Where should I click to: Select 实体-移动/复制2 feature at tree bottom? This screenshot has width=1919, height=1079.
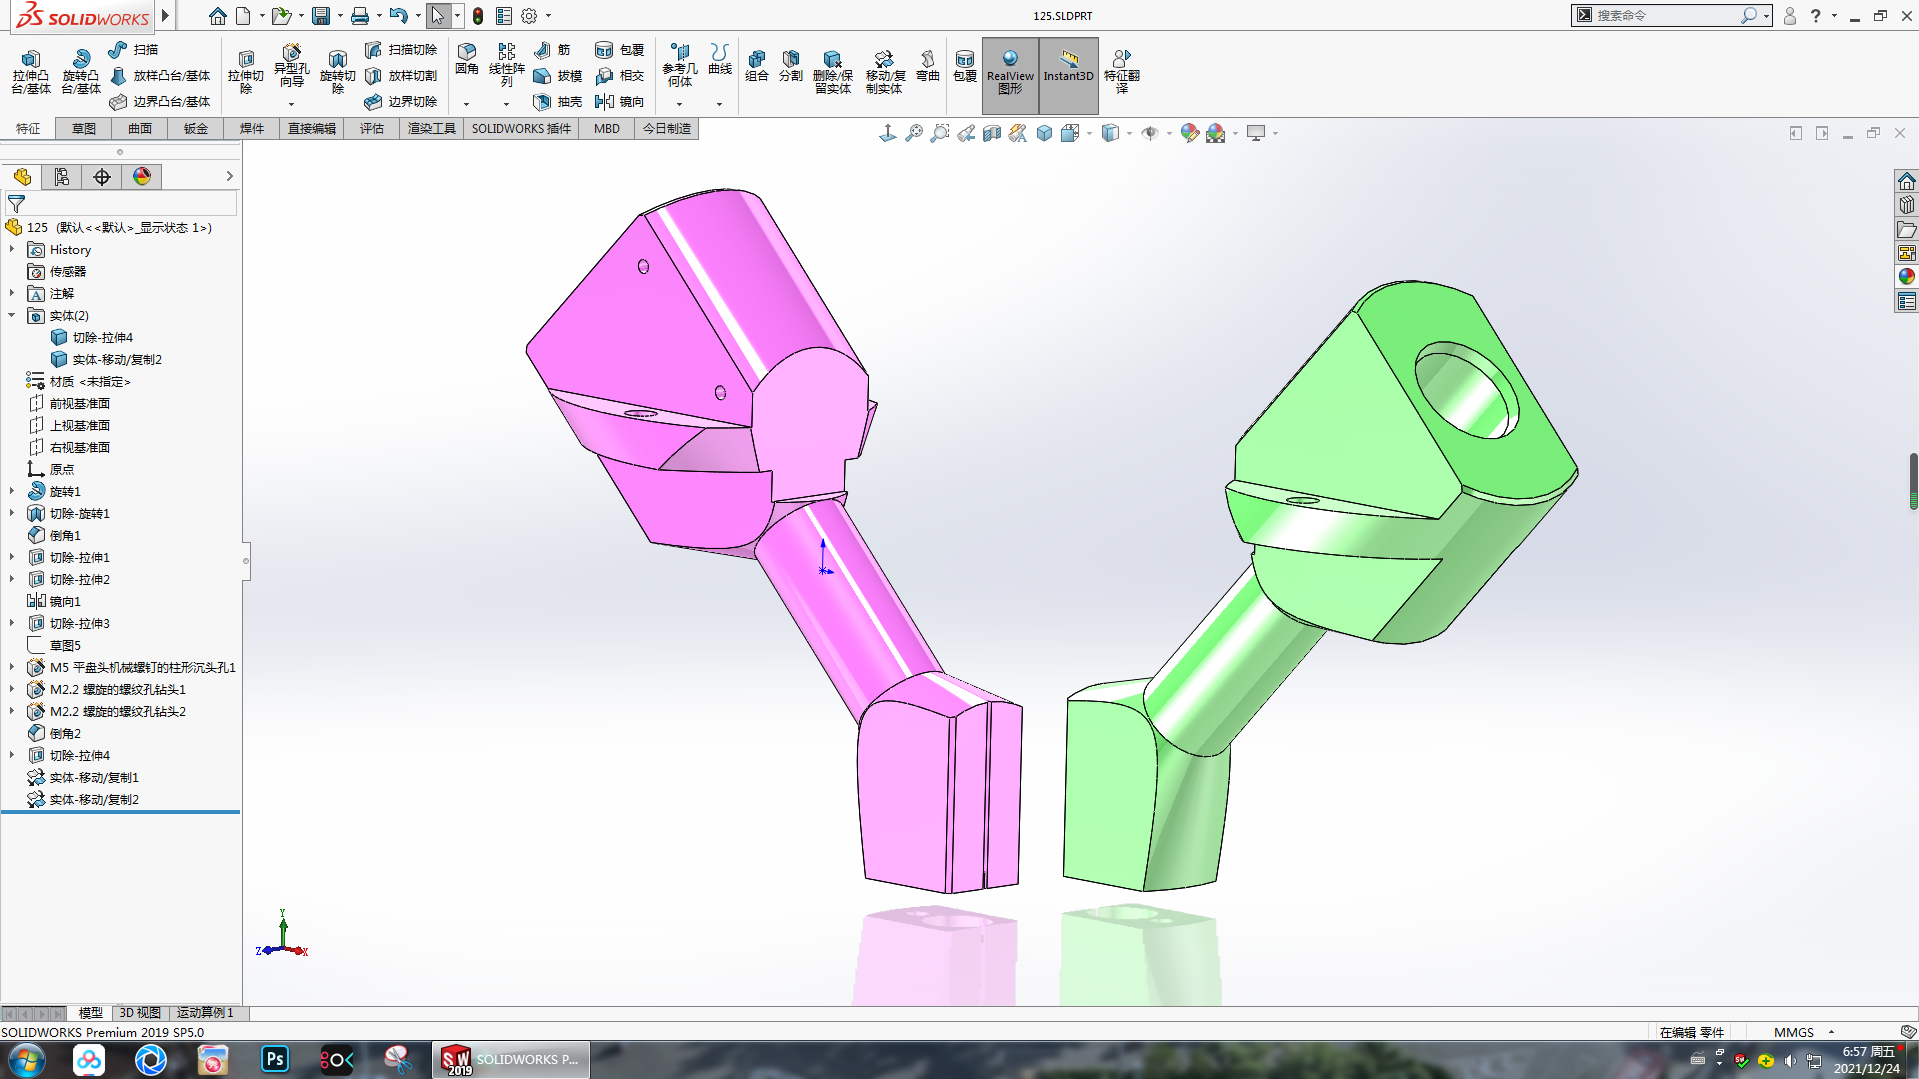point(83,799)
